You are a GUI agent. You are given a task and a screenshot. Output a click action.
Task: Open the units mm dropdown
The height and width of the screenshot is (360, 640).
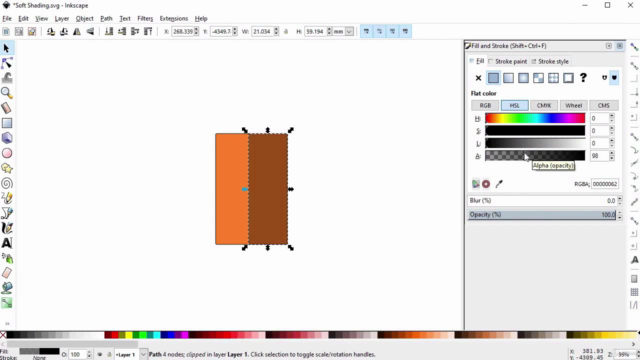coord(349,31)
